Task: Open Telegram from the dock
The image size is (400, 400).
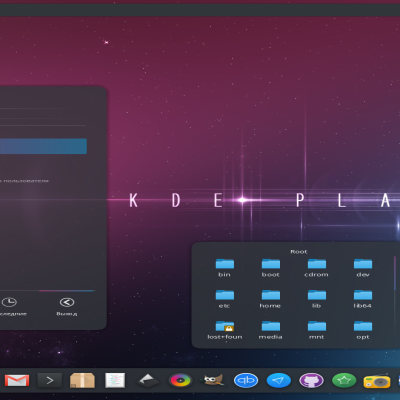Action: (x=279, y=380)
